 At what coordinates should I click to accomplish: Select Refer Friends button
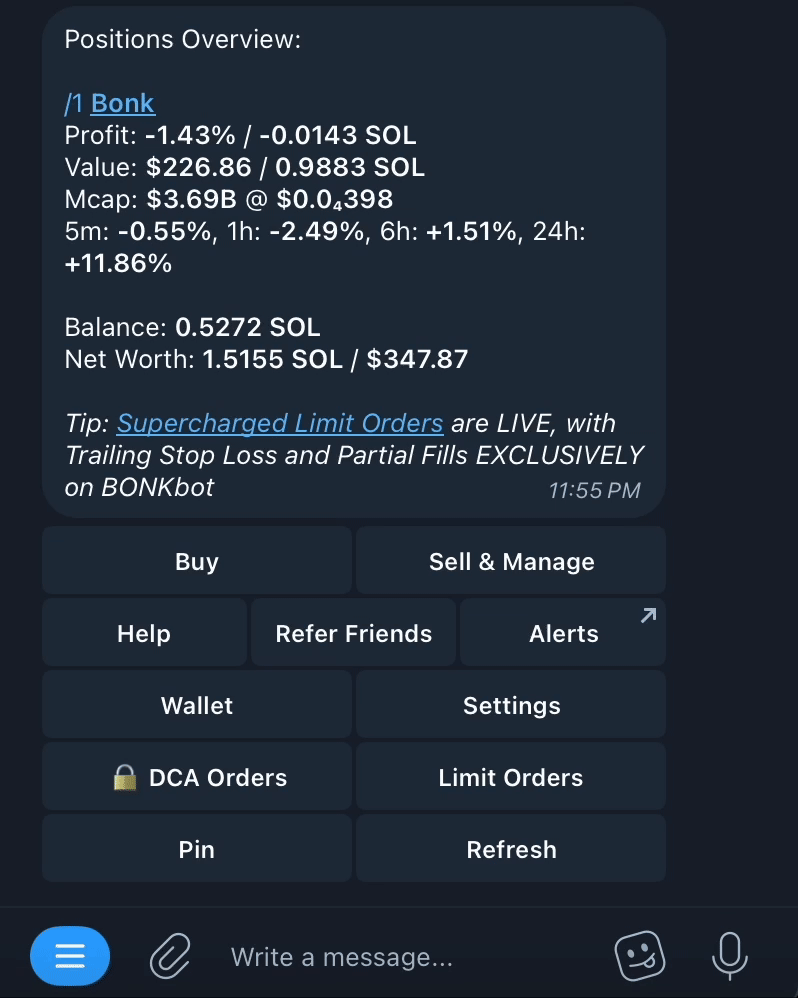point(354,634)
